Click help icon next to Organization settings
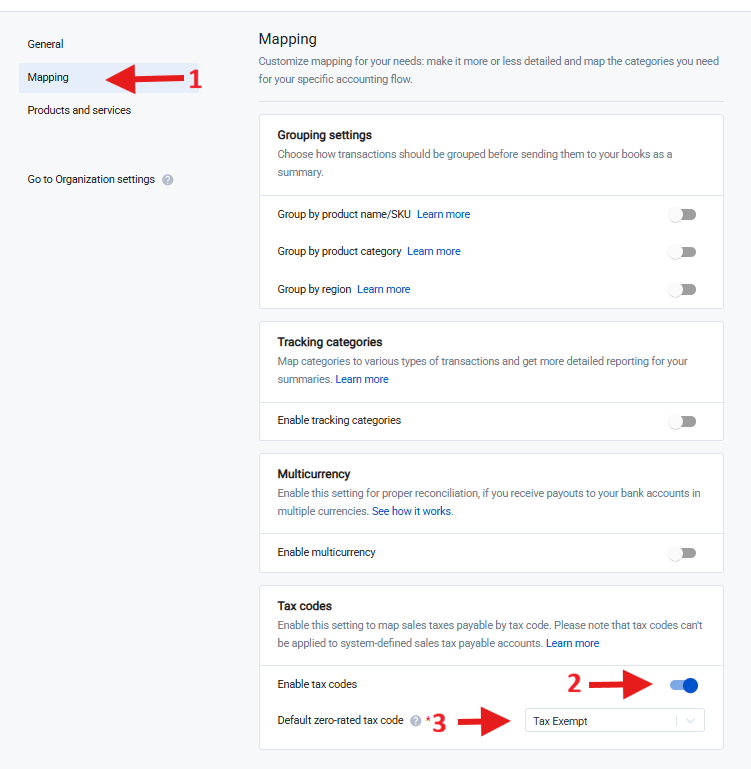 tap(168, 180)
